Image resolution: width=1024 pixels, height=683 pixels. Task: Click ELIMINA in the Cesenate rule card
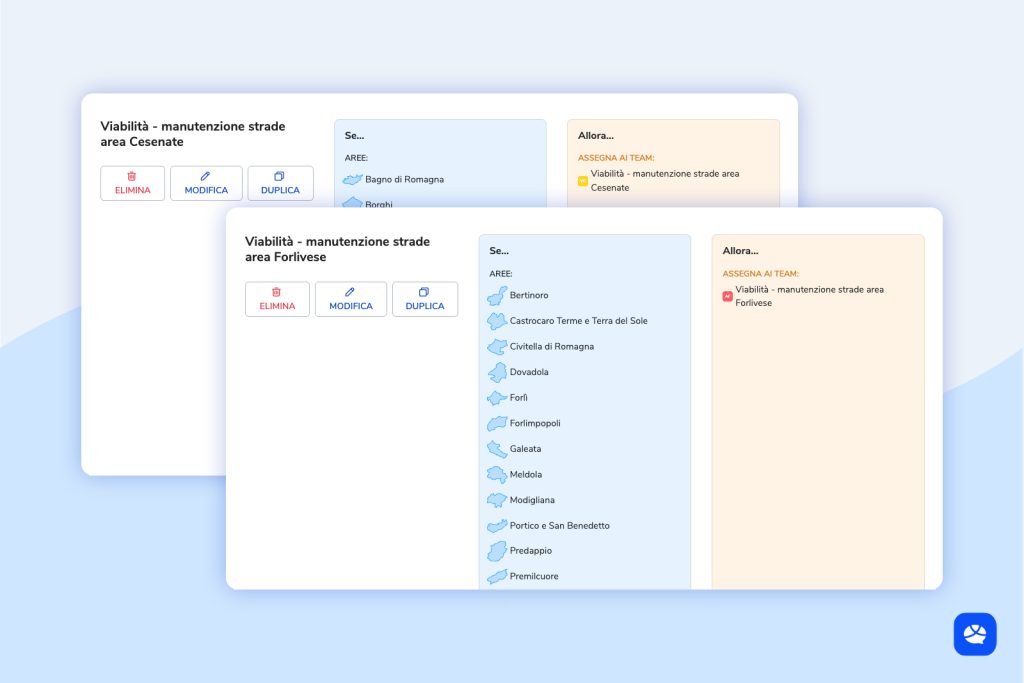(133, 183)
